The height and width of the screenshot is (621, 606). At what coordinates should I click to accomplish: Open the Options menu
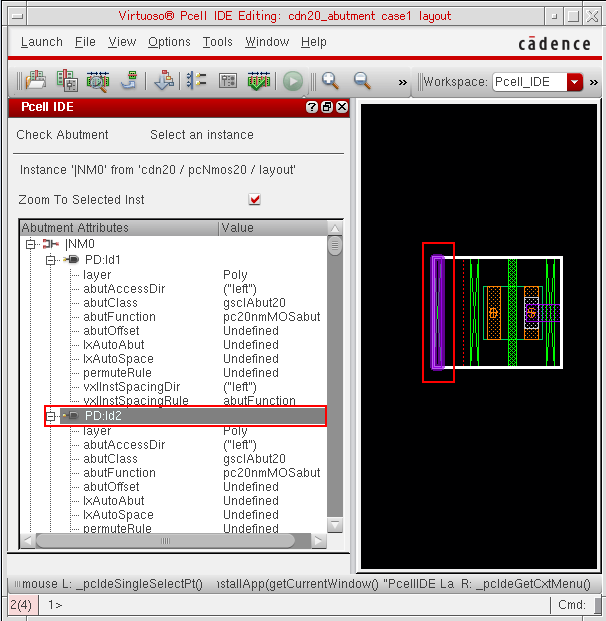point(169,42)
